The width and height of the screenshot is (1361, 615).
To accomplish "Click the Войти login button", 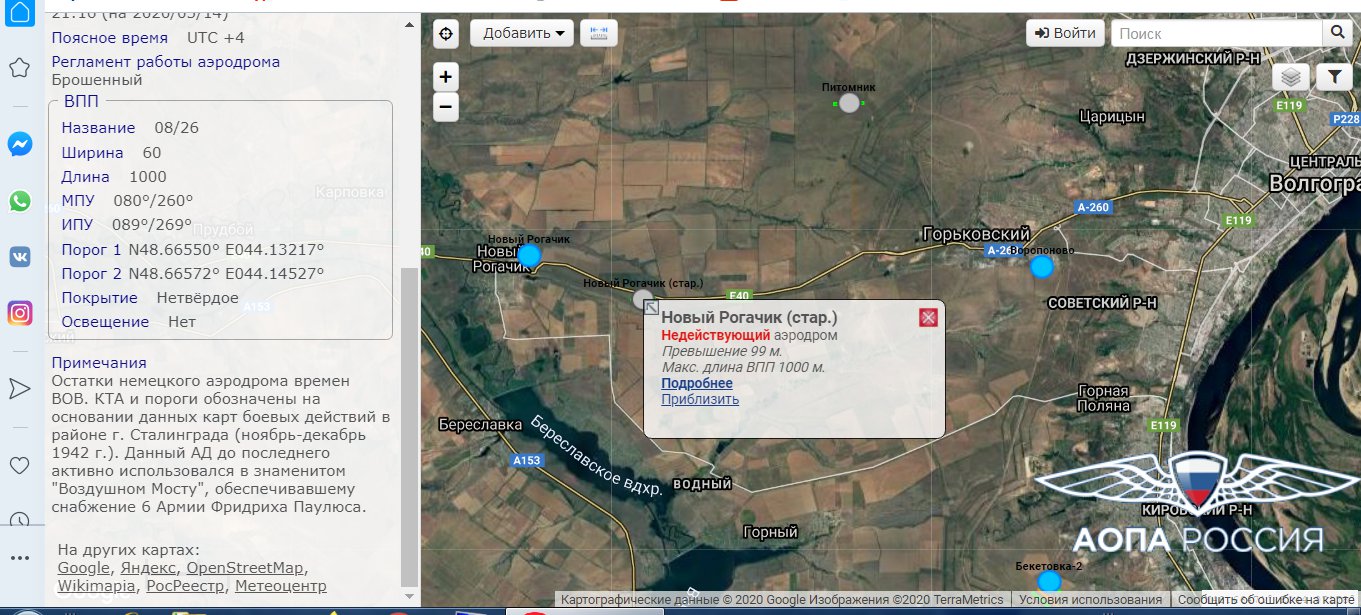I will click(1065, 33).
